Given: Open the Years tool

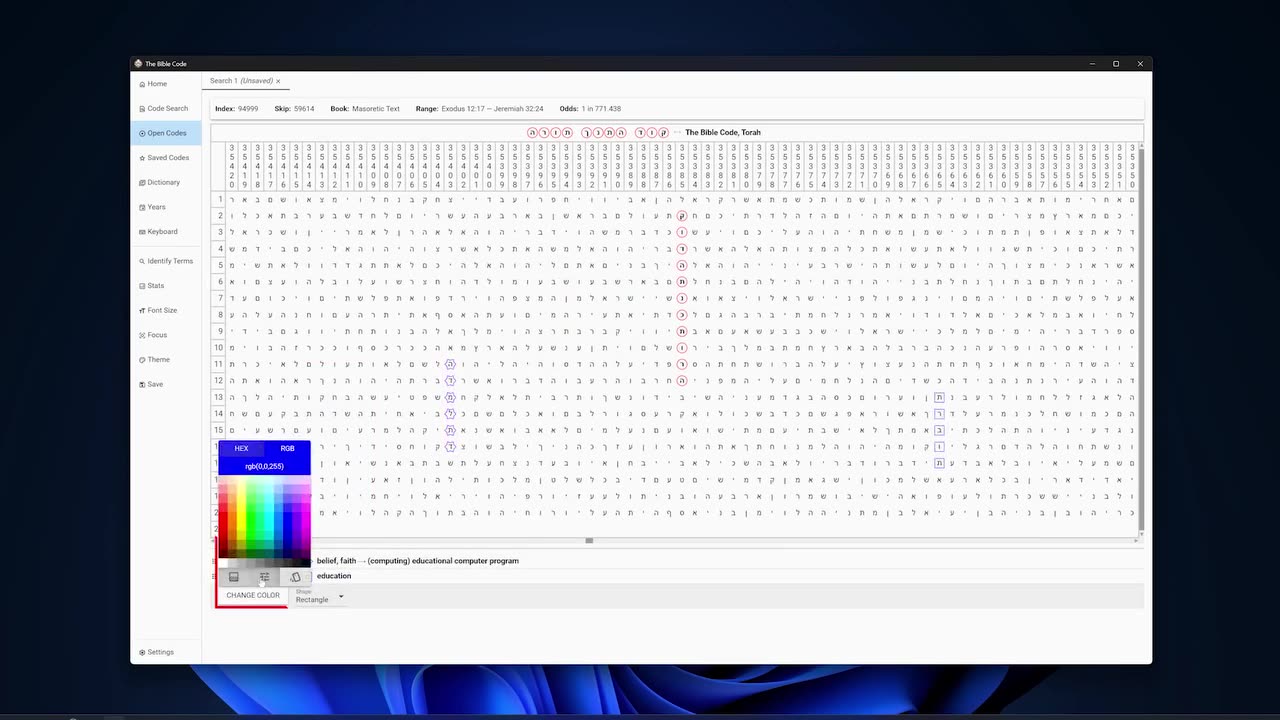Looking at the screenshot, I should [166, 207].
